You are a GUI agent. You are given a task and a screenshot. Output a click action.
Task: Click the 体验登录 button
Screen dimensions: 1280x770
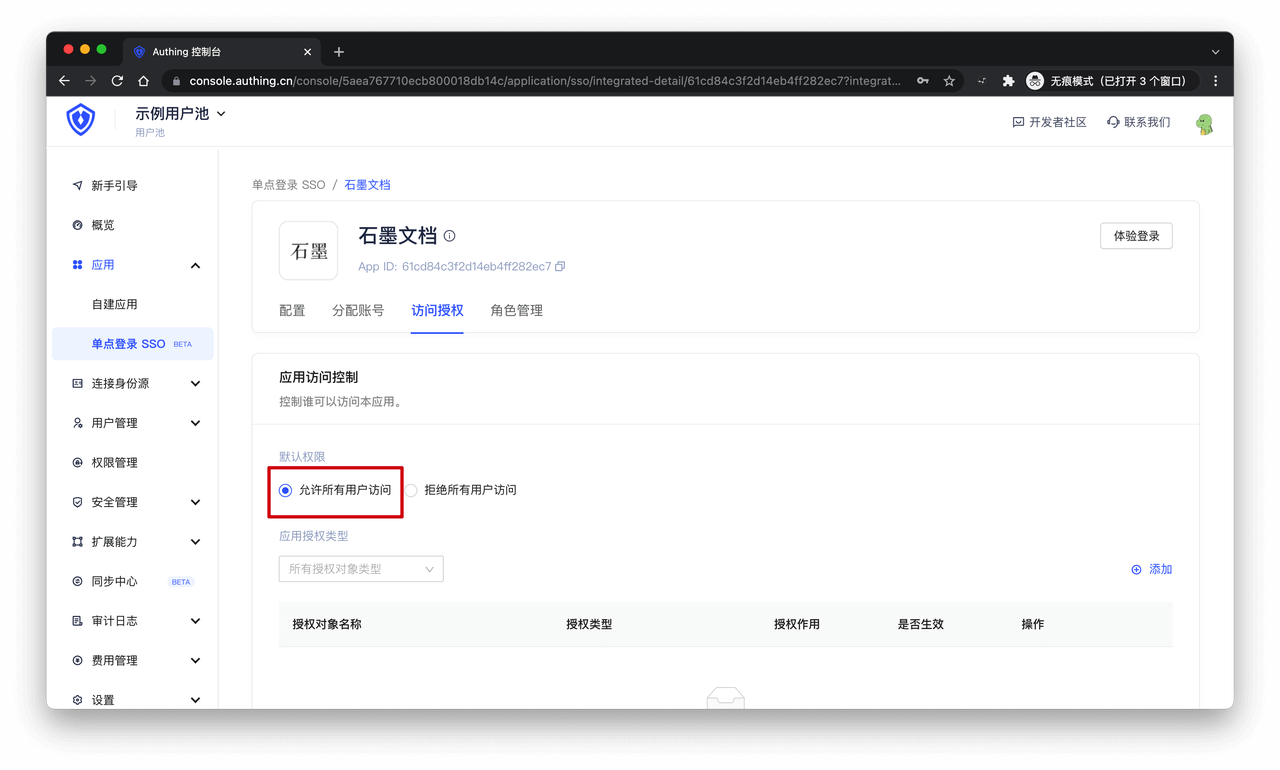click(1136, 236)
